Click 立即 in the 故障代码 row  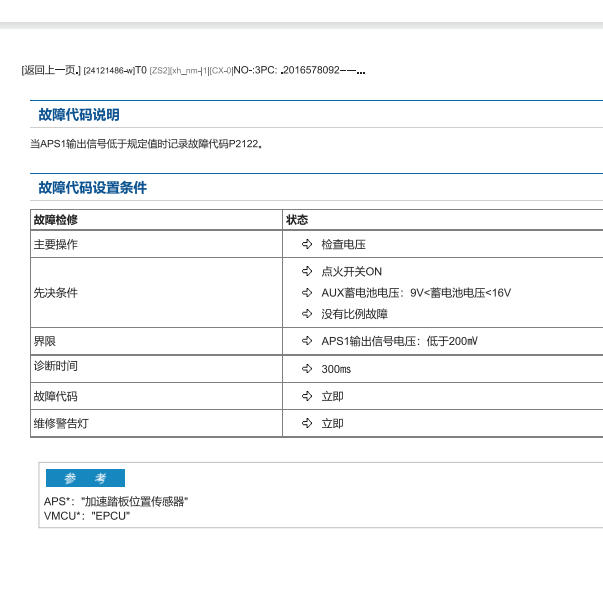(x=333, y=396)
